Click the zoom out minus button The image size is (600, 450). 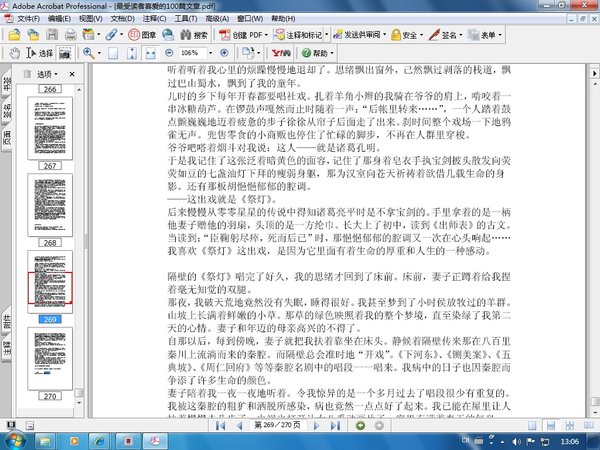169,53
